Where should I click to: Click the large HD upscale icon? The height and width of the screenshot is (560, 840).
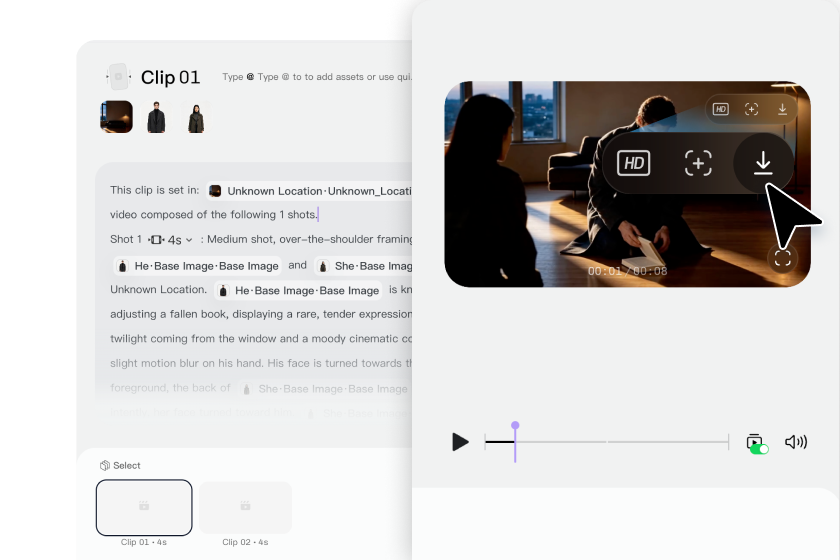coord(634,163)
